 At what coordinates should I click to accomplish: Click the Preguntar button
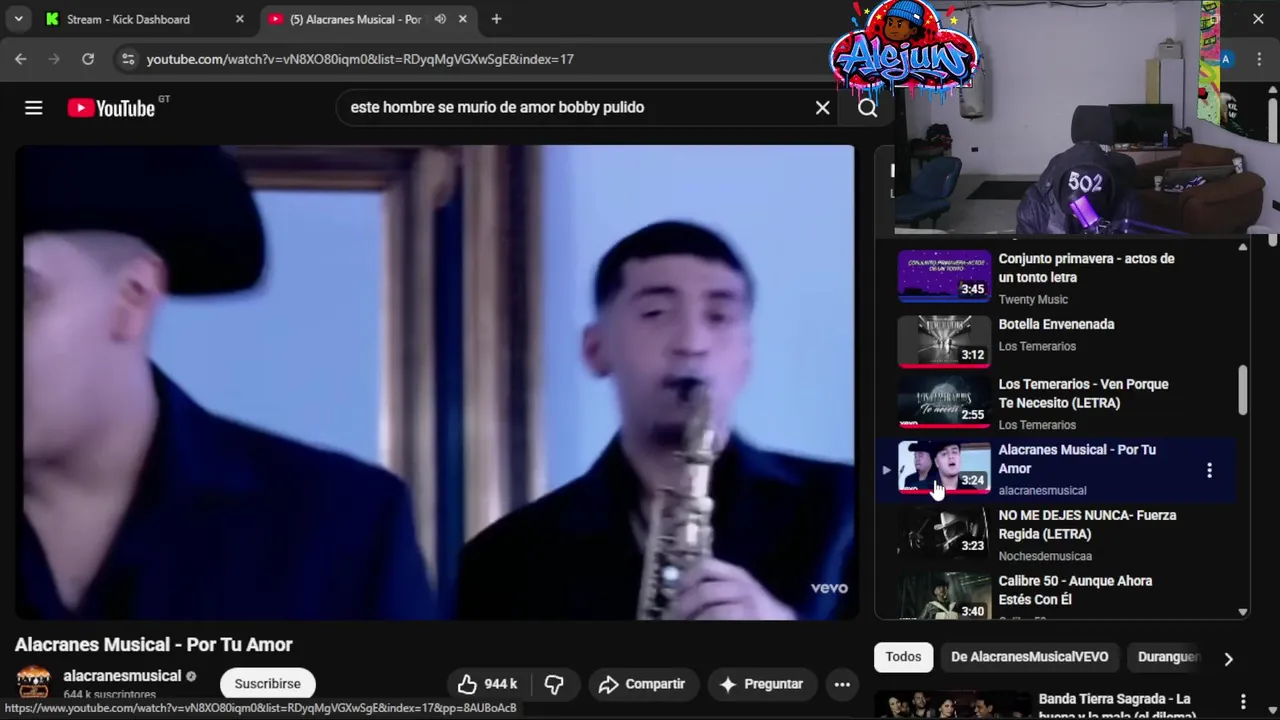[x=762, y=684]
